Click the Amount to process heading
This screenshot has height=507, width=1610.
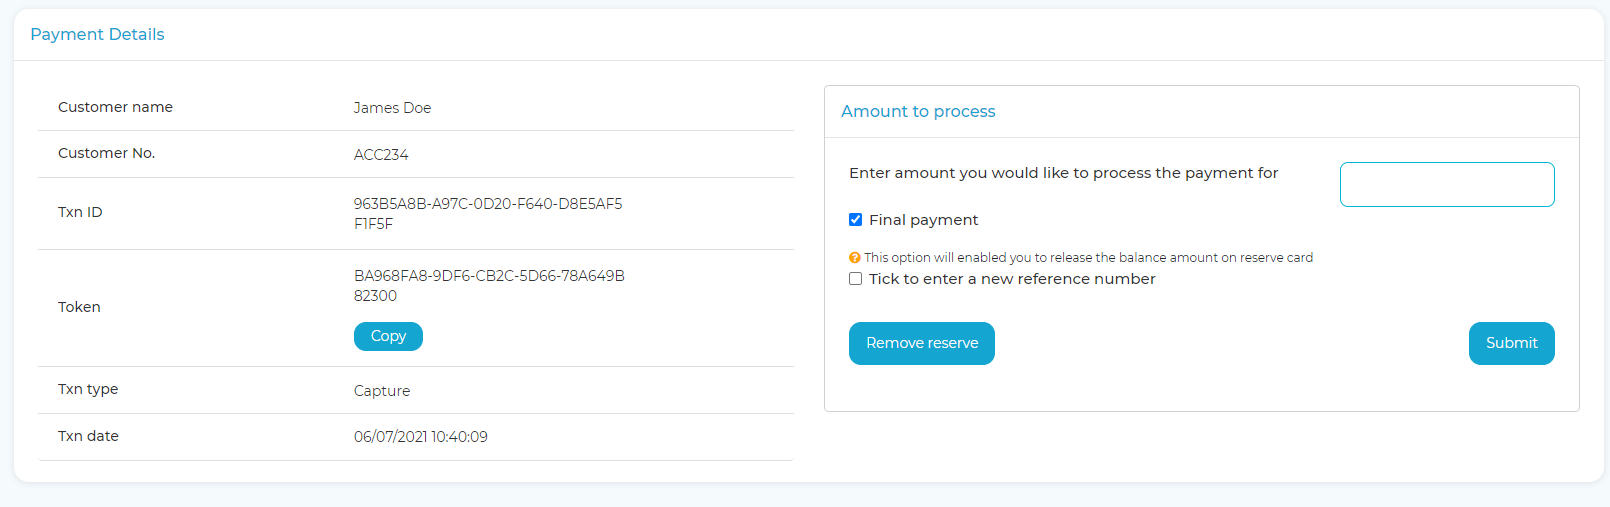pos(918,111)
